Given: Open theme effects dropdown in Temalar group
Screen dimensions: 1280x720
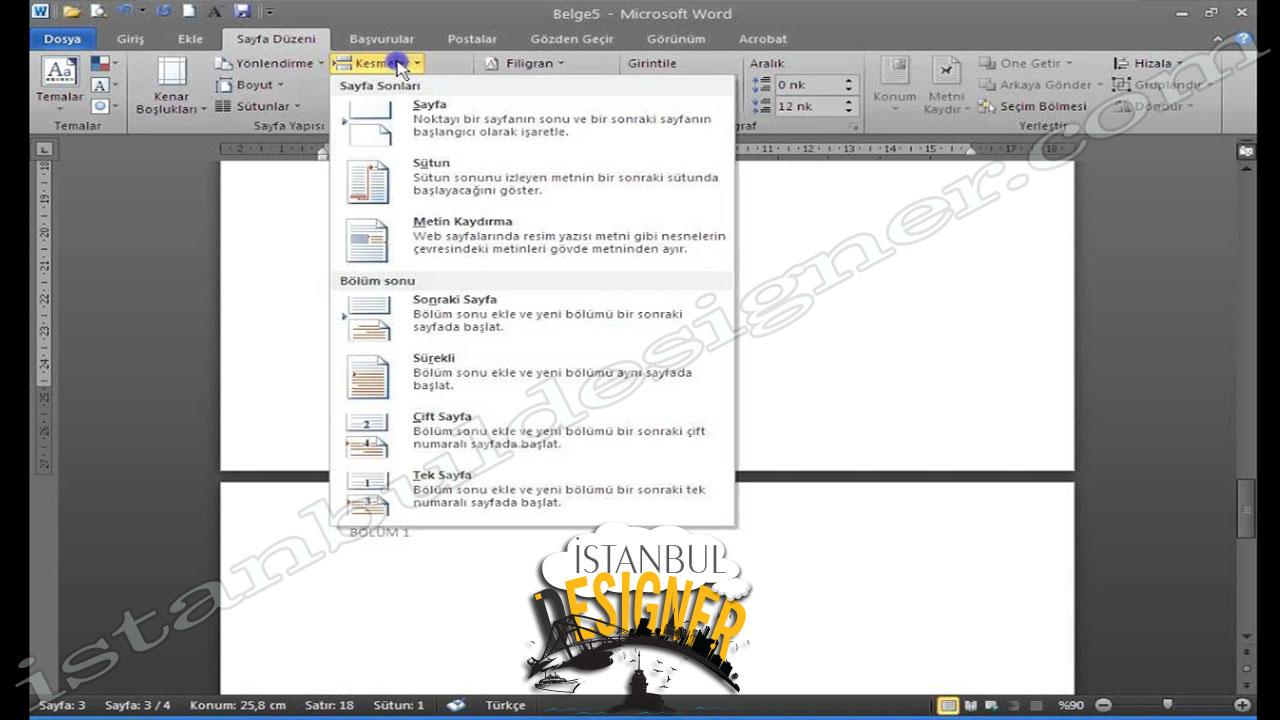Looking at the screenshot, I should 104,106.
